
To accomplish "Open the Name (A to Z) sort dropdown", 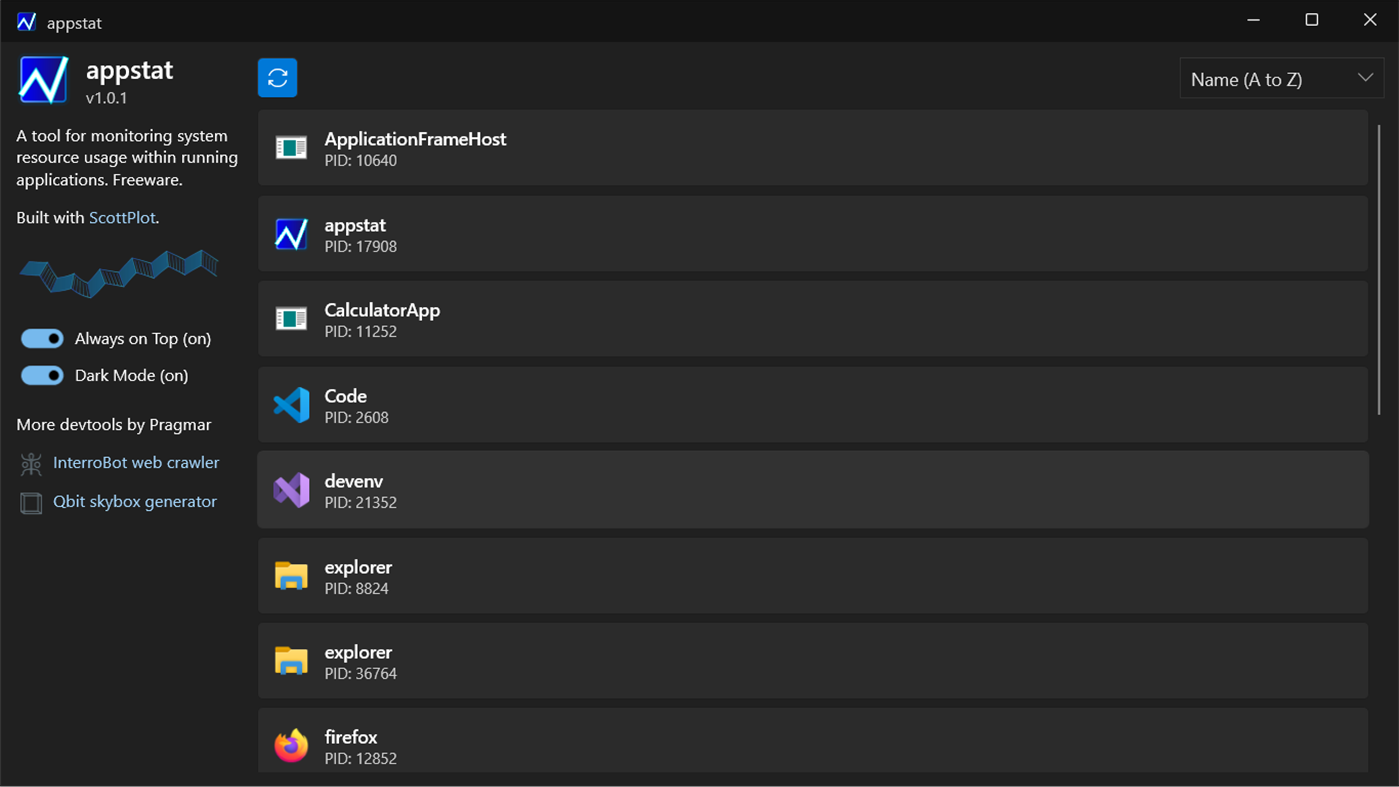I will [1281, 79].
